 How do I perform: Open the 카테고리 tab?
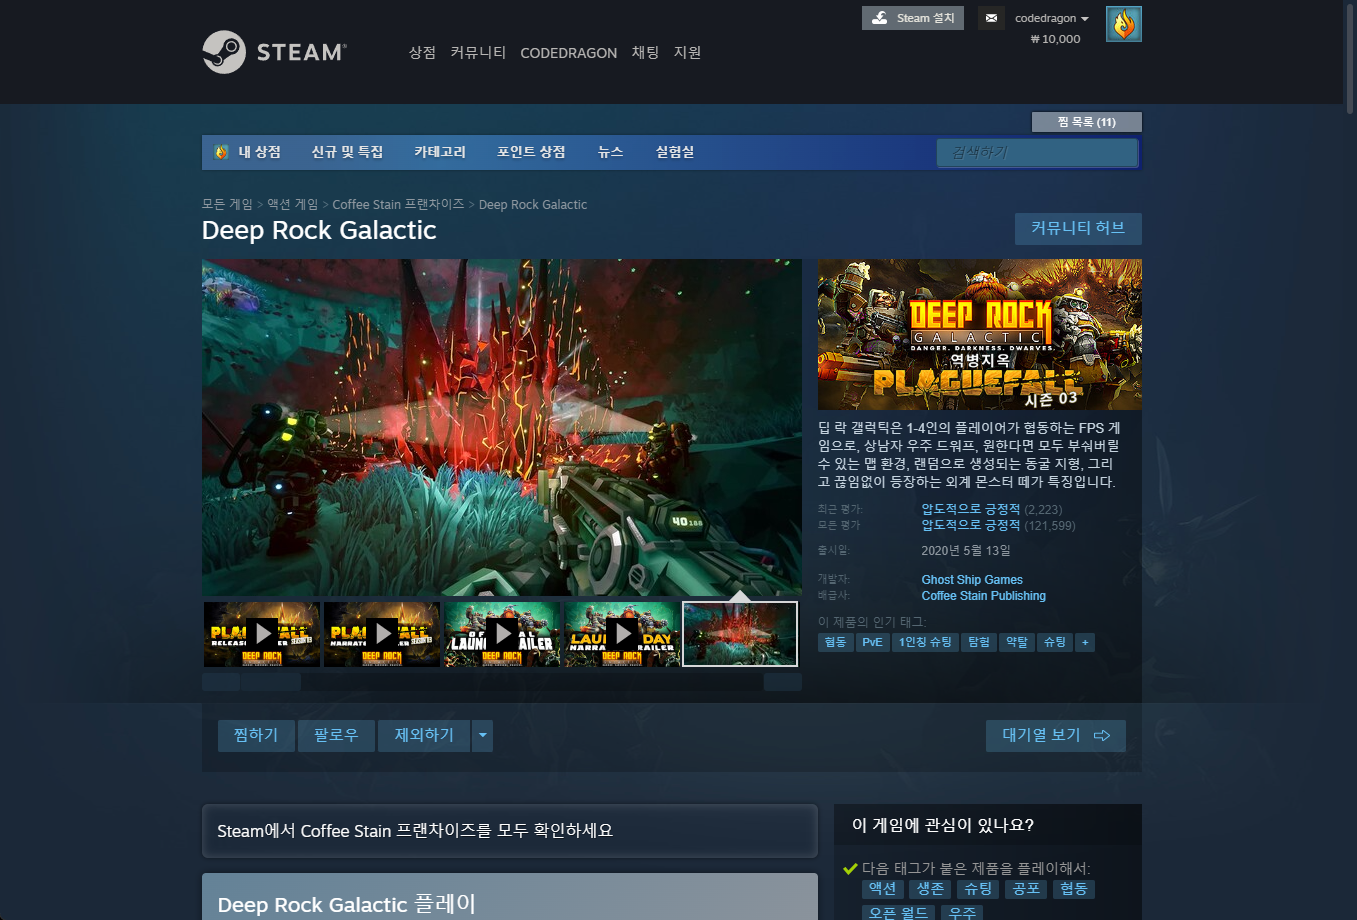pos(440,152)
